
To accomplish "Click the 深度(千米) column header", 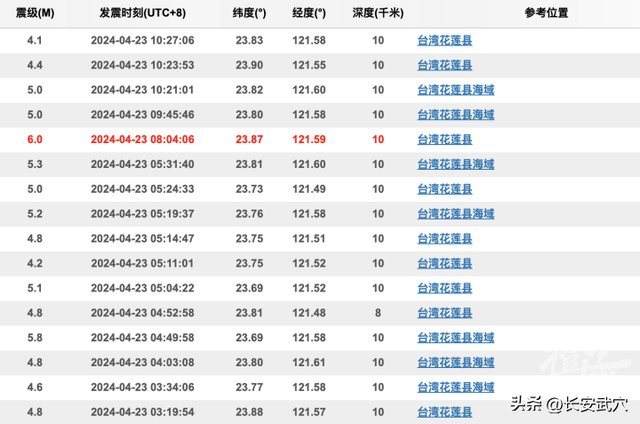I will click(x=377, y=14).
